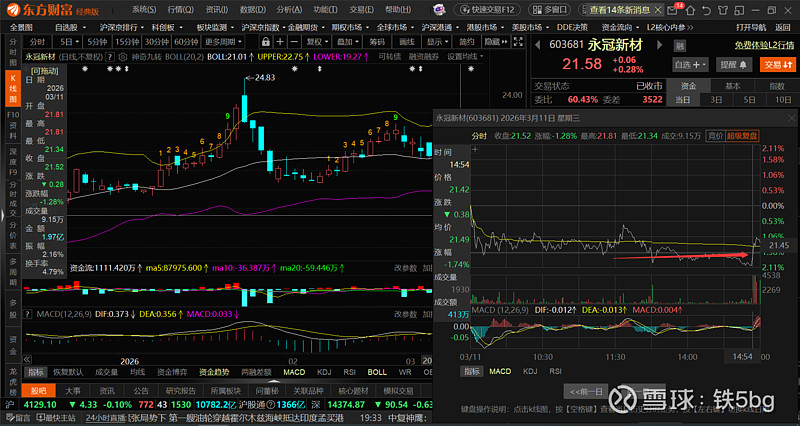Open the 显示 display dropdown
The image size is (800, 426).
(x=438, y=42)
